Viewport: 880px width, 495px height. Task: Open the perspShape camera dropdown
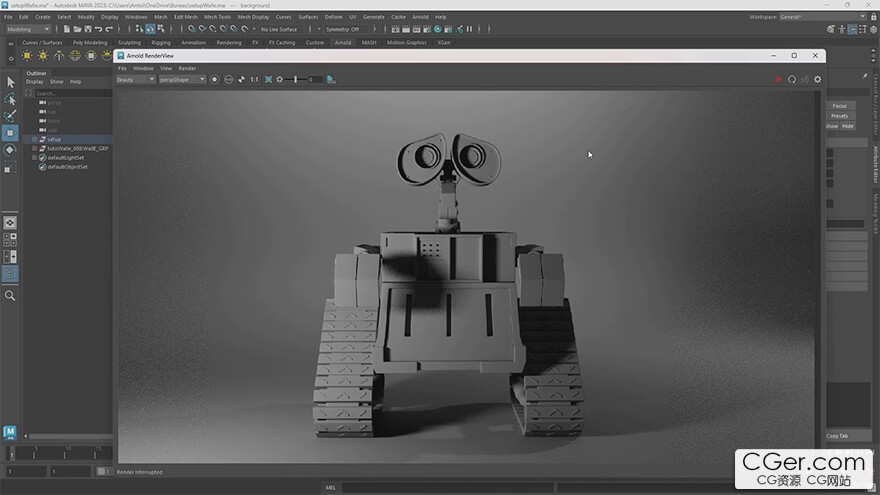coord(182,80)
